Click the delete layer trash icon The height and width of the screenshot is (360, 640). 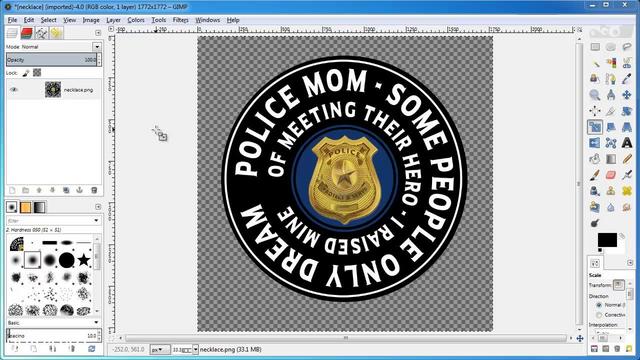coord(94,191)
